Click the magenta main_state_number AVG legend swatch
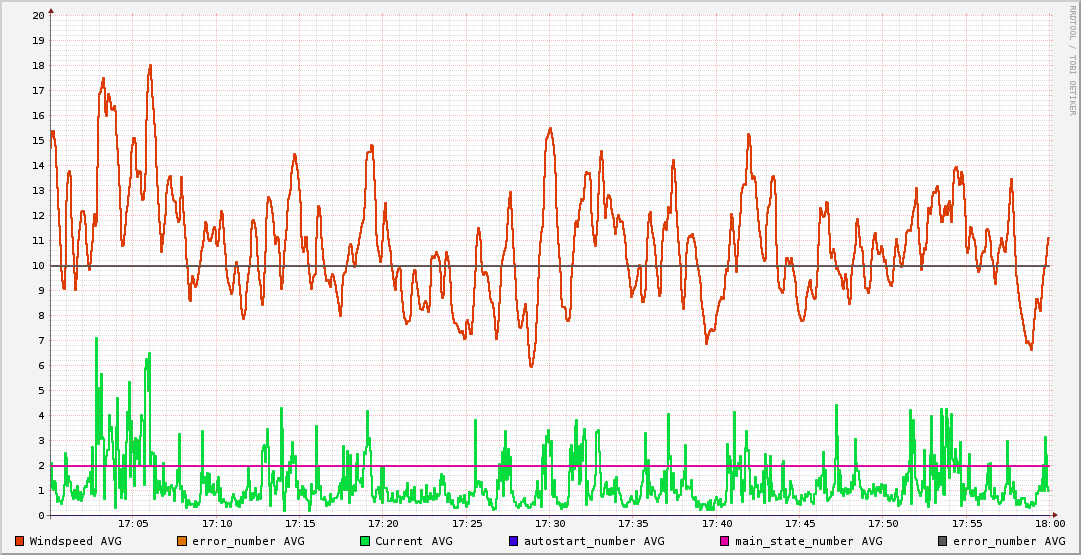Viewport: 1081px width, 555px height. pyautogui.click(x=725, y=541)
